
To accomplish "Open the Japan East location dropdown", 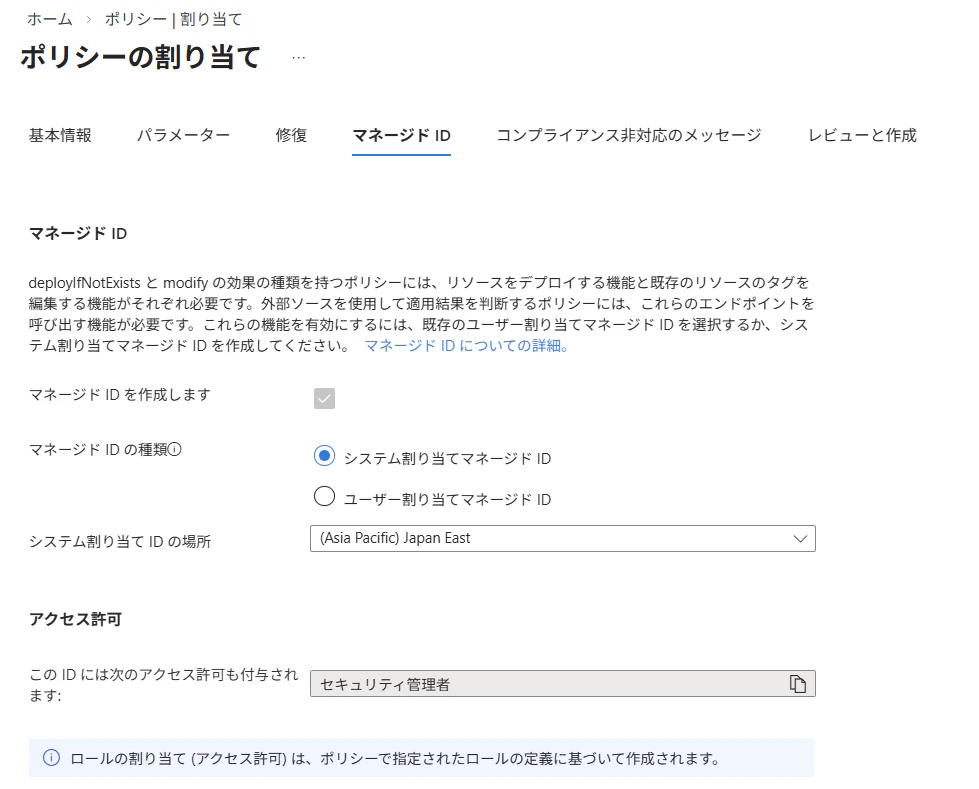I will [x=563, y=538].
